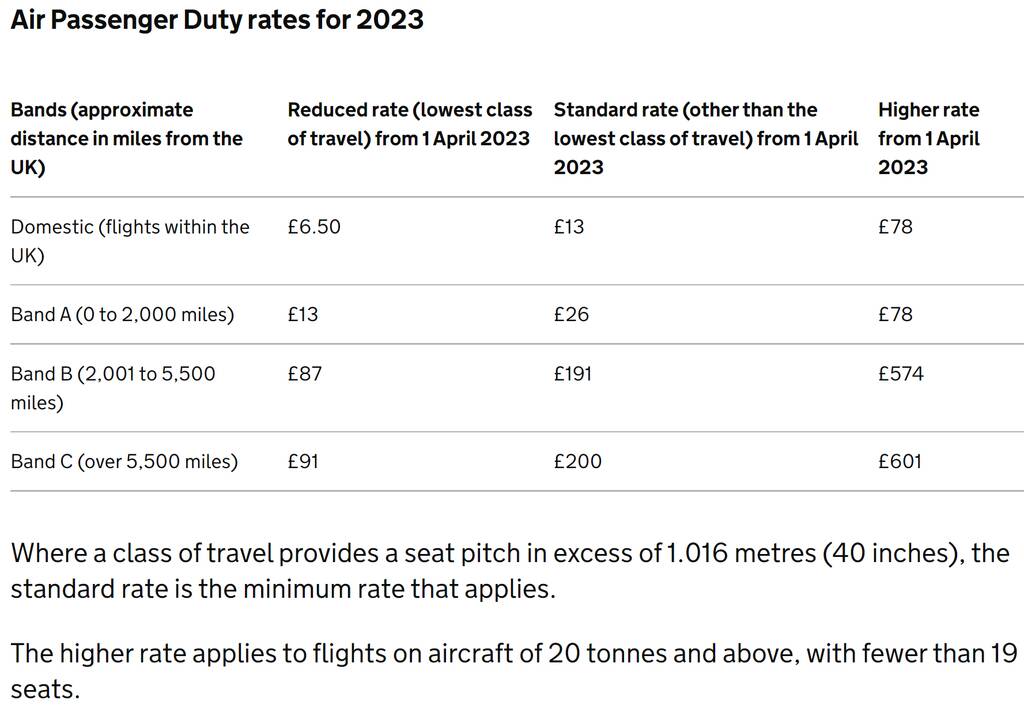Screen dimensions: 1024x716
Task: Click the £87 Band B reduced rate
Action: click(305, 374)
